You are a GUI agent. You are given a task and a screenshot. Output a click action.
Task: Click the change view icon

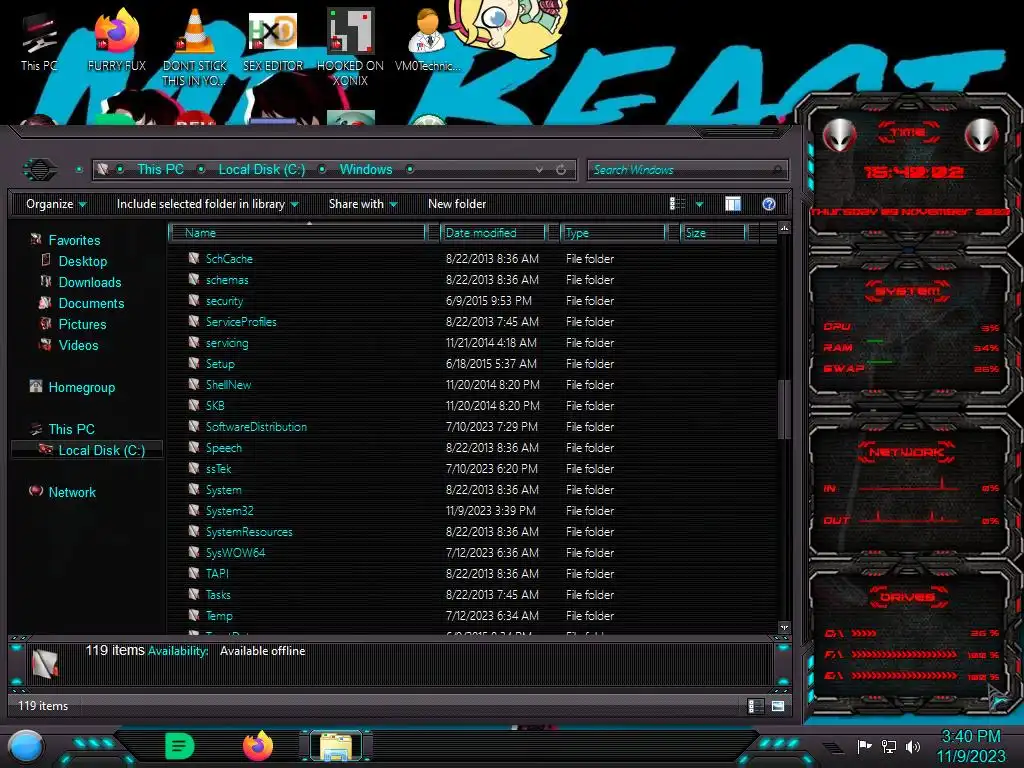coord(677,204)
